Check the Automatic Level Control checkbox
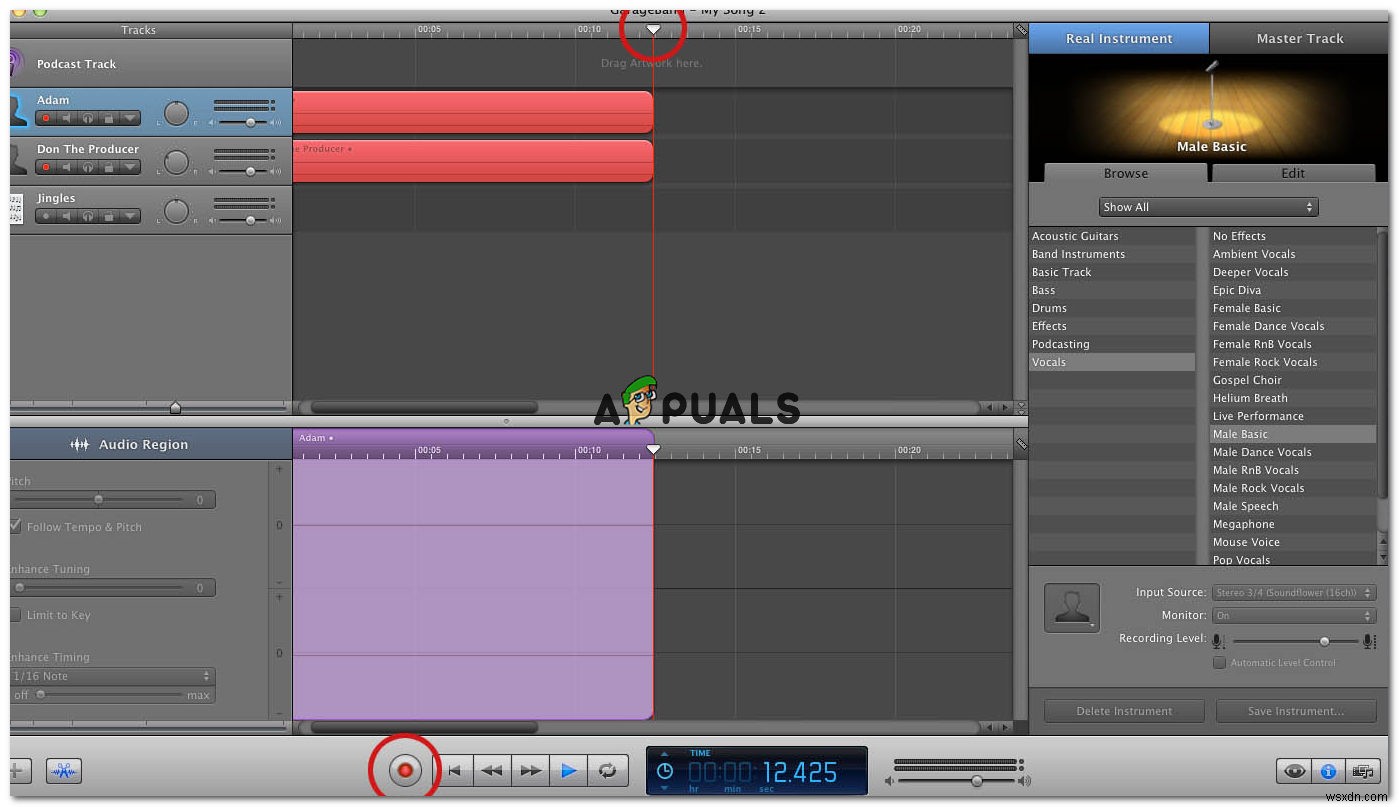 pyautogui.click(x=1220, y=662)
